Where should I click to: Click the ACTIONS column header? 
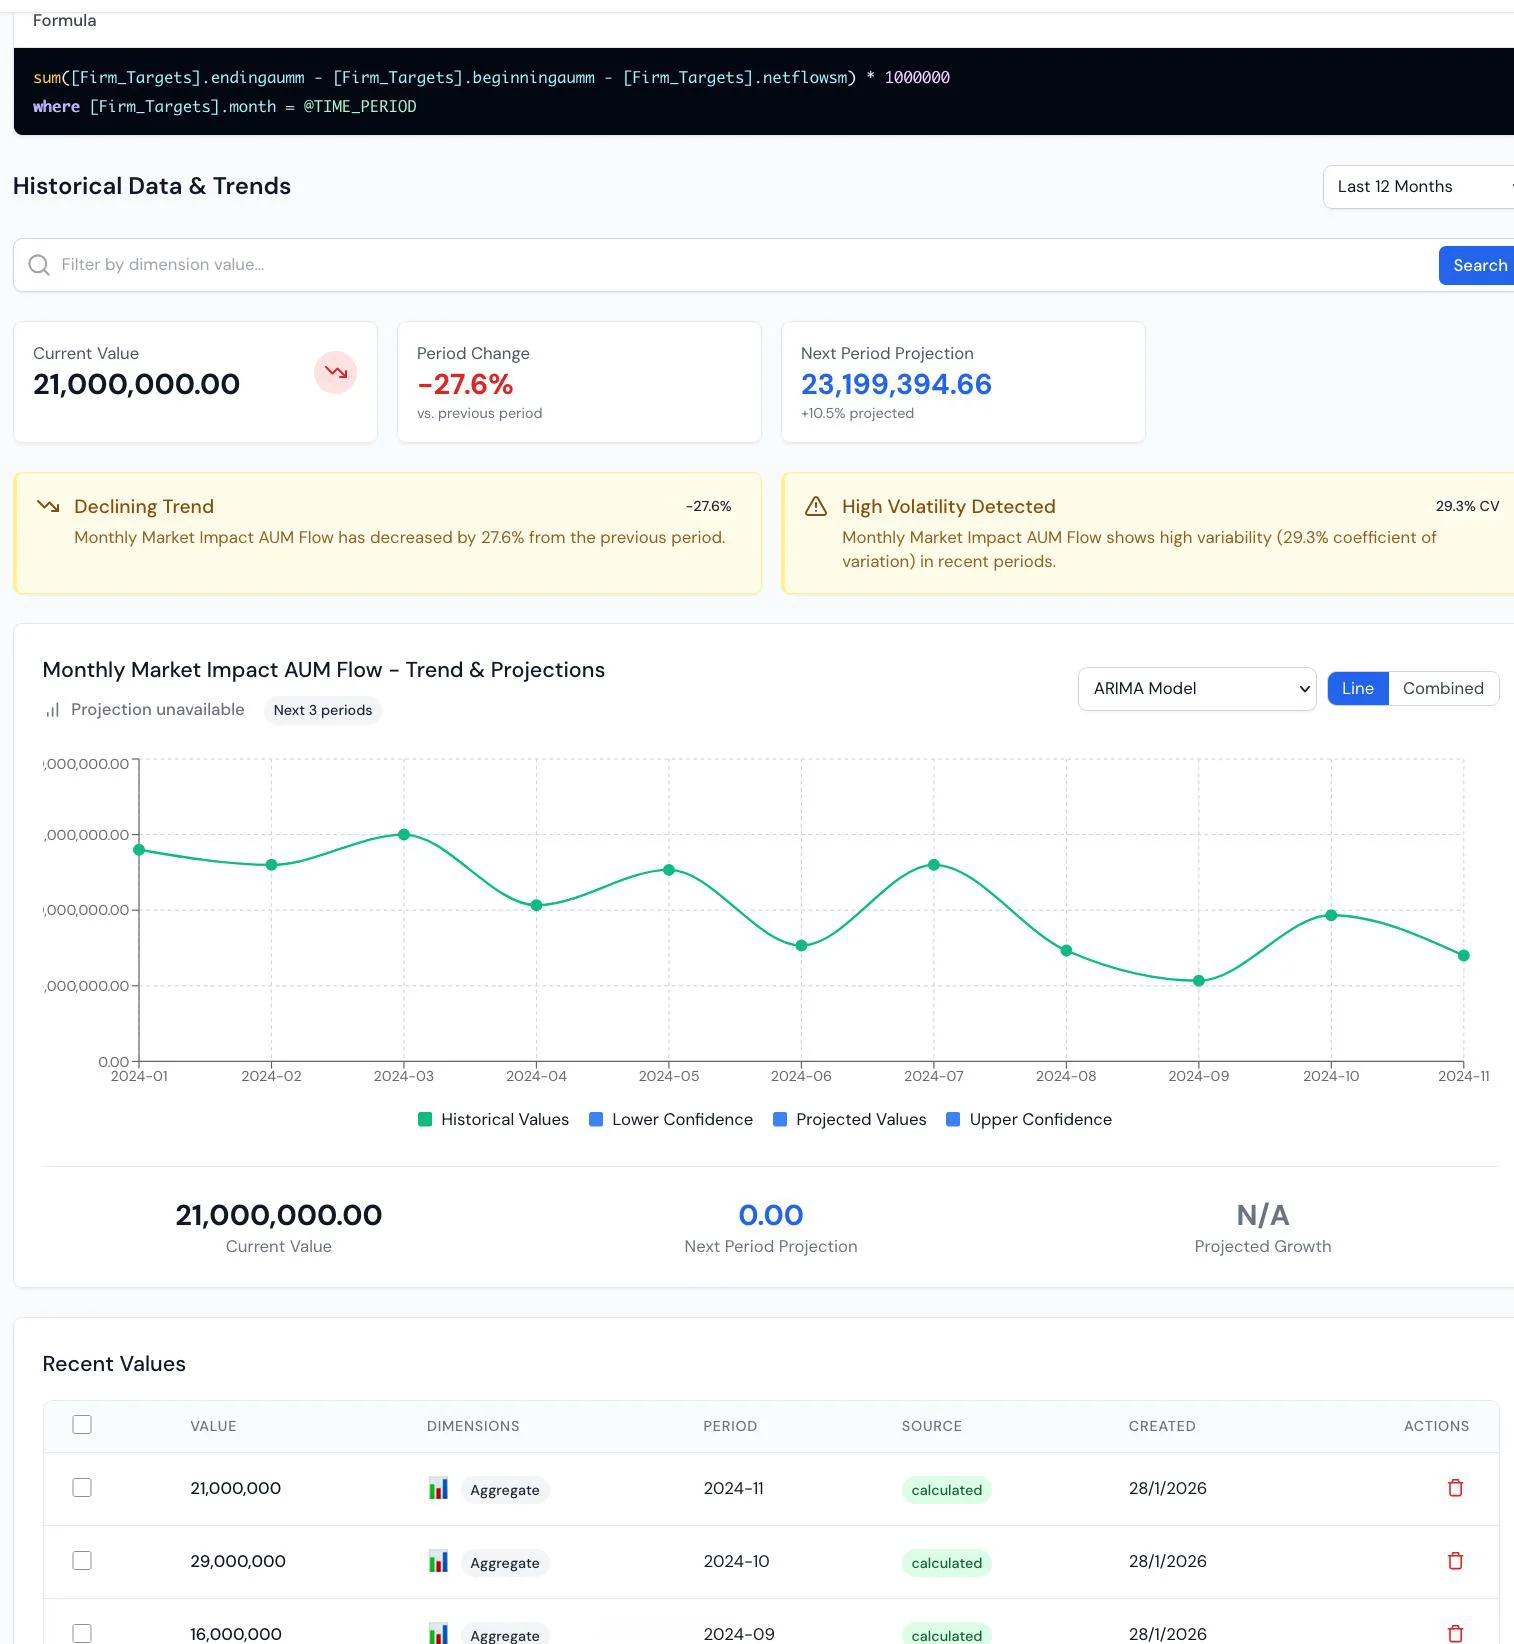[x=1437, y=1426]
